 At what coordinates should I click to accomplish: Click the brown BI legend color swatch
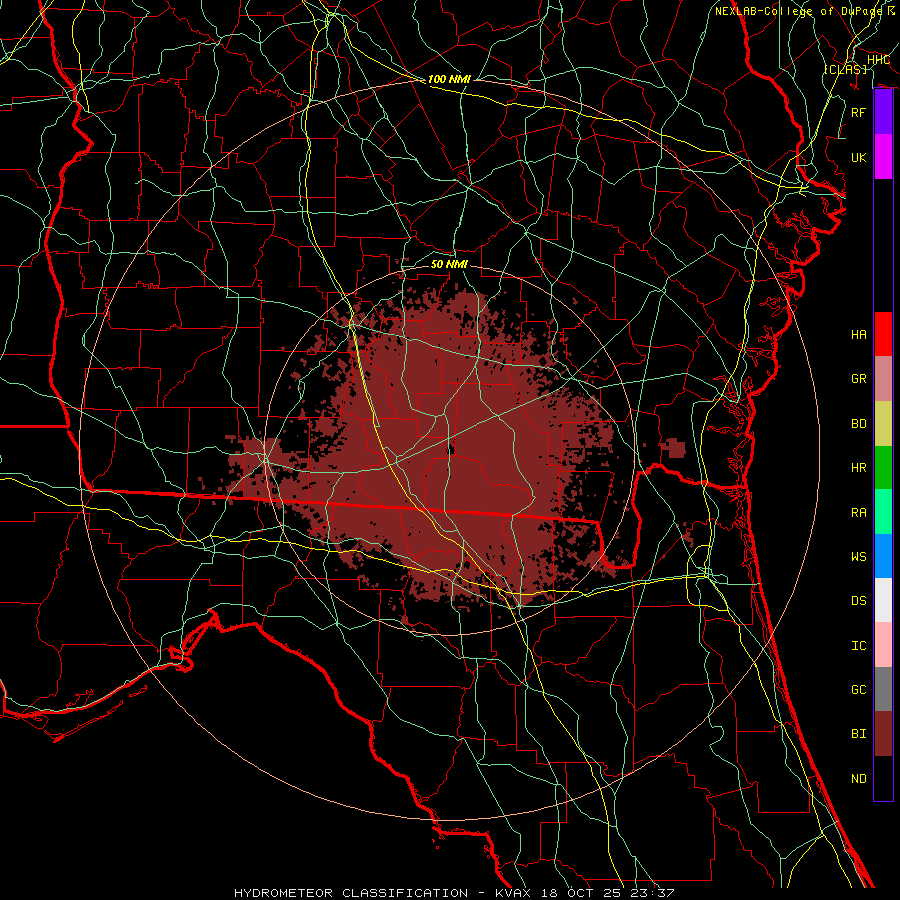pyautogui.click(x=883, y=734)
